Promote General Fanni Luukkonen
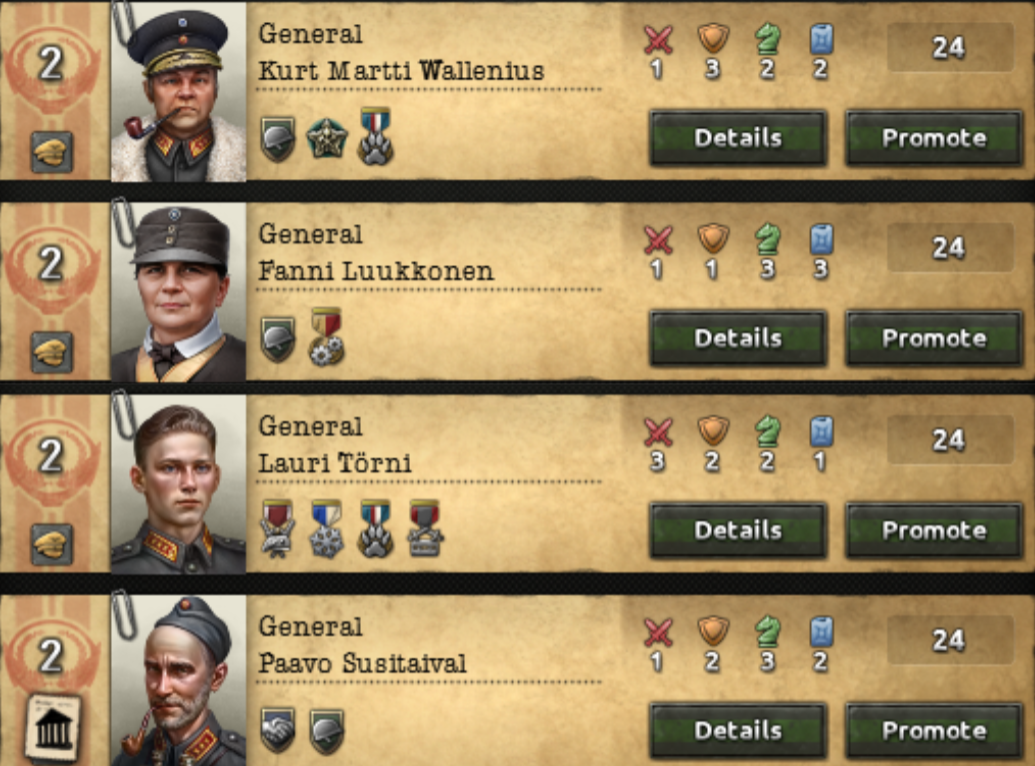The image size is (1035, 766). pyautogui.click(x=934, y=338)
